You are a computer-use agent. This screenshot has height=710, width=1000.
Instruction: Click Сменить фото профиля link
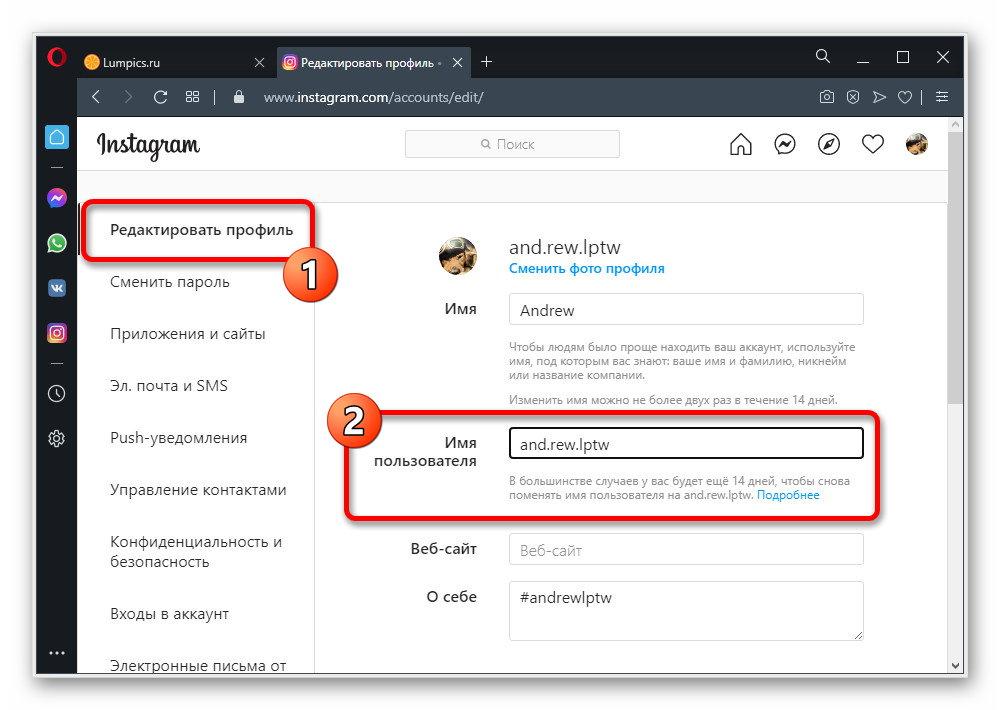pos(586,268)
